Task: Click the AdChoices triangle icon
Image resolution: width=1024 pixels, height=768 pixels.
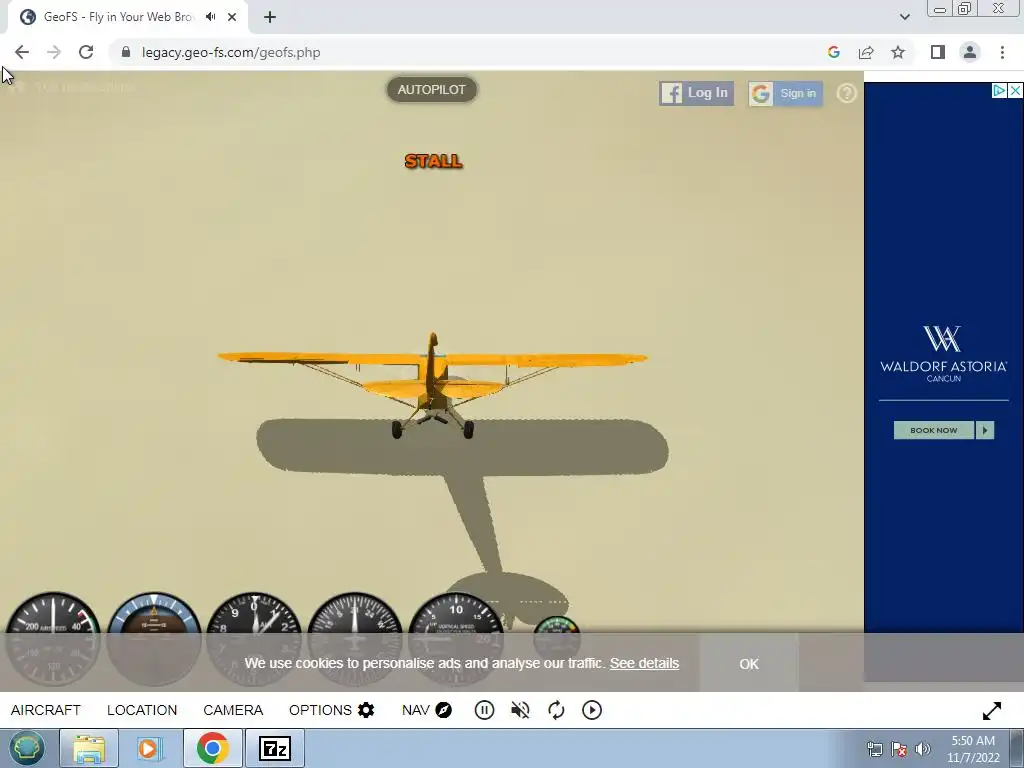Action: [x=999, y=91]
